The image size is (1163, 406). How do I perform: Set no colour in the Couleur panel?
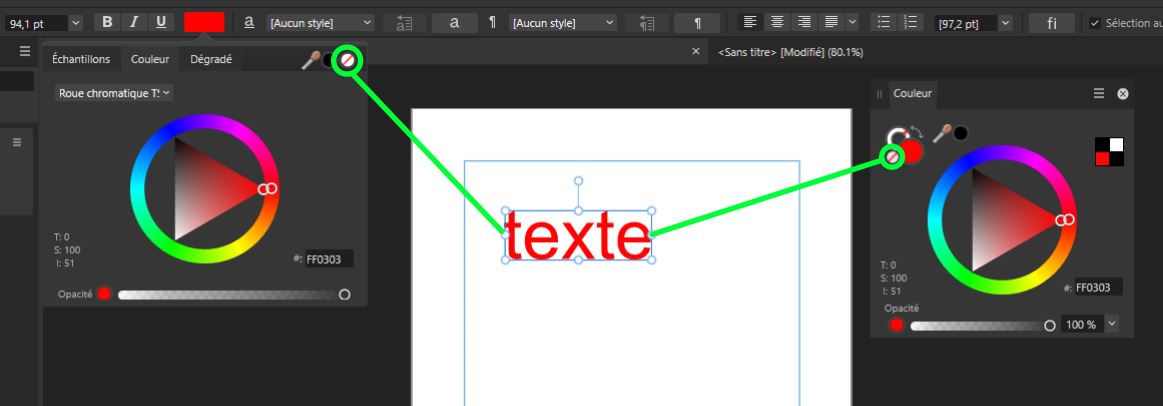pyautogui.click(x=893, y=157)
